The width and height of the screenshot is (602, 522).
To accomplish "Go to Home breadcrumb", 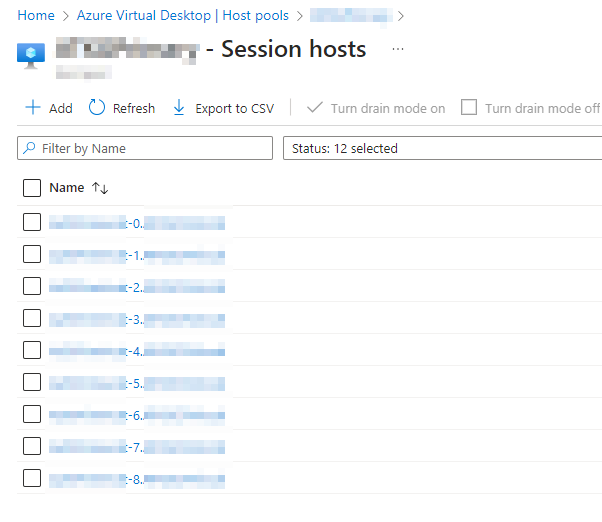I will pyautogui.click(x=36, y=16).
